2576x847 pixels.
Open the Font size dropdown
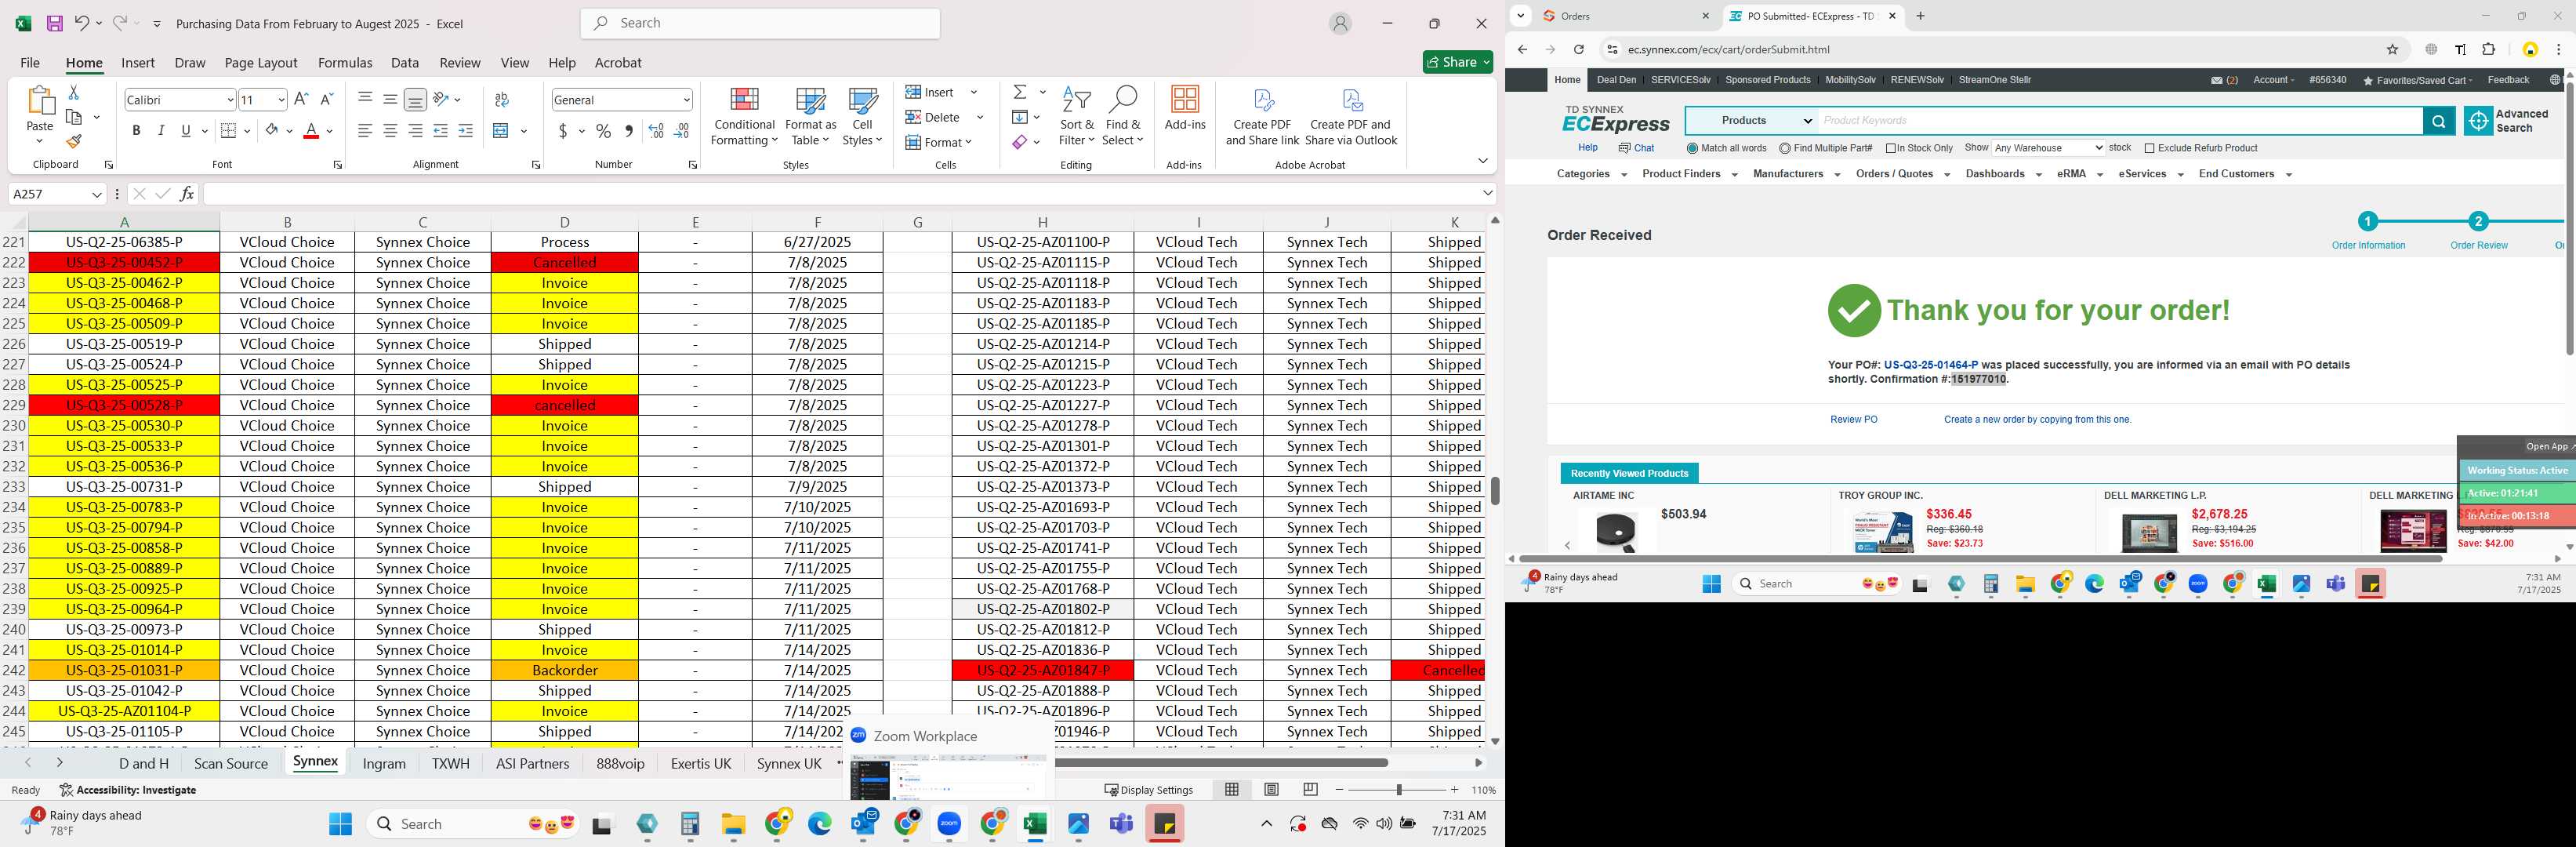click(281, 100)
